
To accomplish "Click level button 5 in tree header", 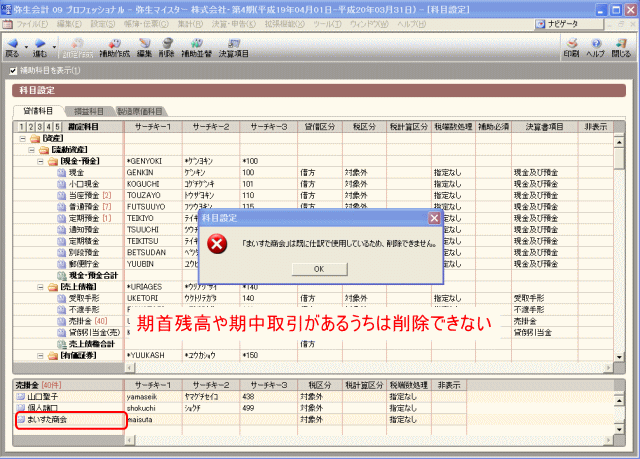I will [x=58, y=127].
